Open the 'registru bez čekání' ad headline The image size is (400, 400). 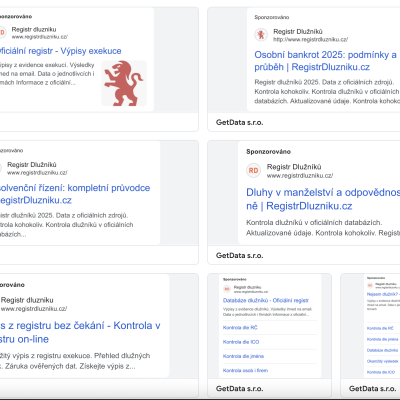pos(80,332)
